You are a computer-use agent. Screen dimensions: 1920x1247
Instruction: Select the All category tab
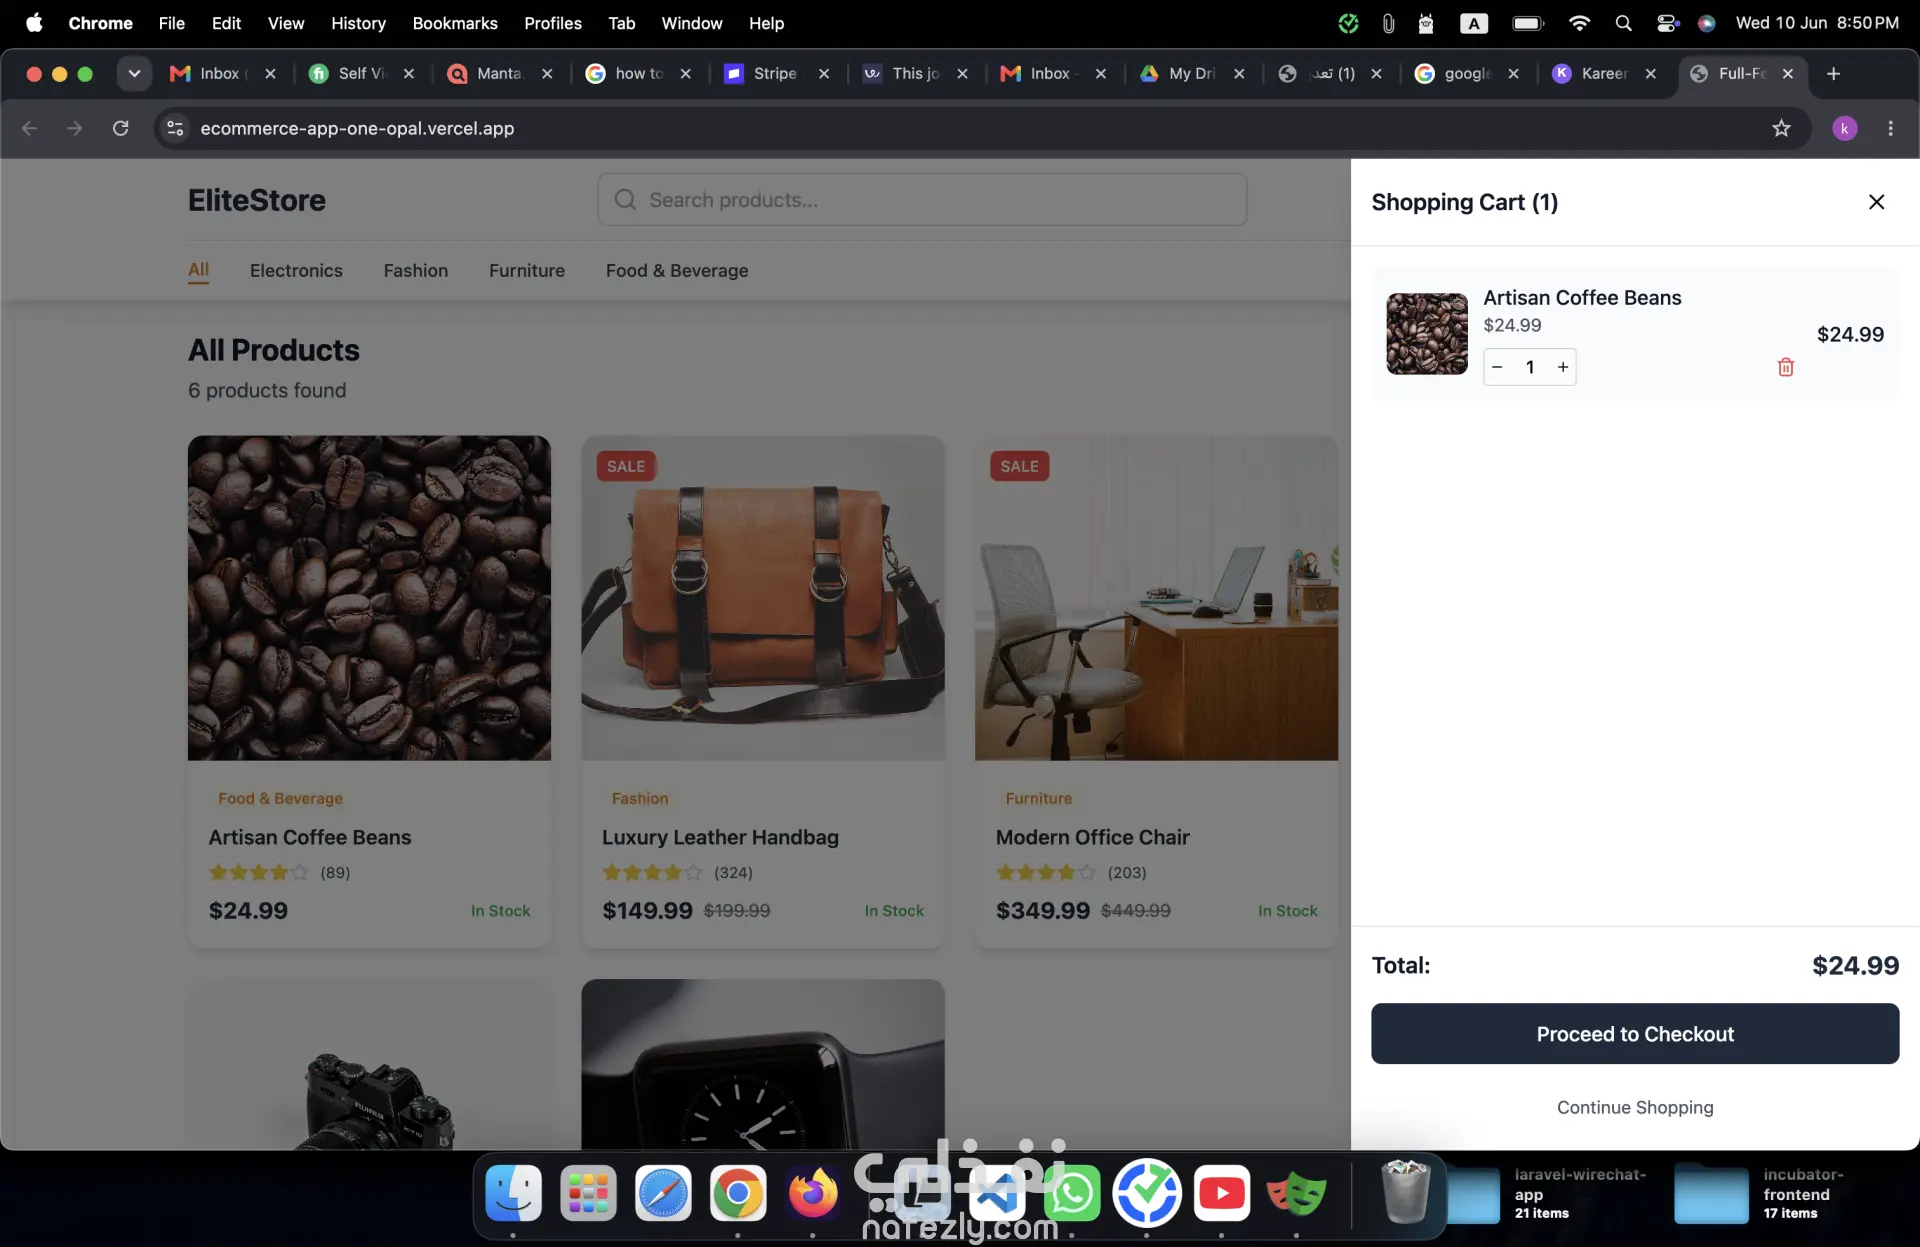pos(199,270)
